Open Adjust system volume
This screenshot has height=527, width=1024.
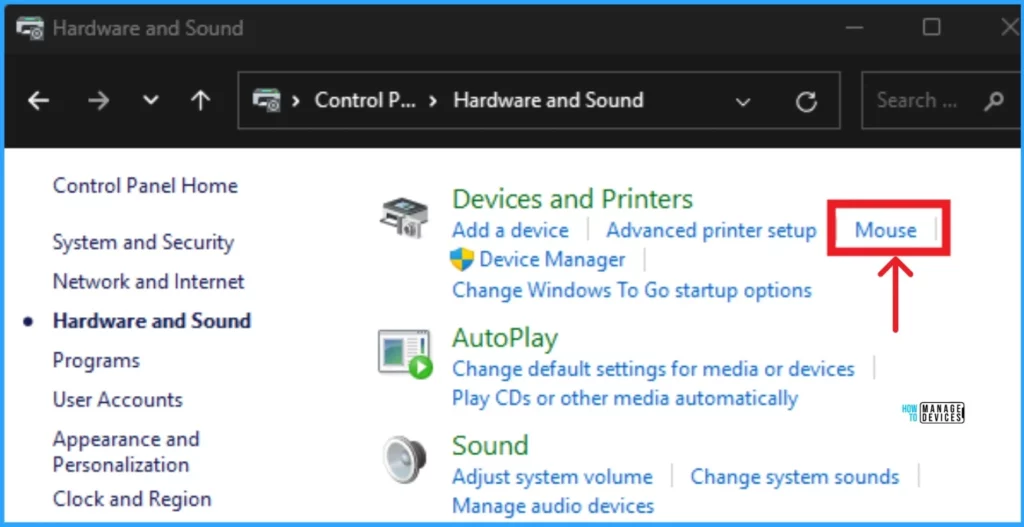click(552, 477)
